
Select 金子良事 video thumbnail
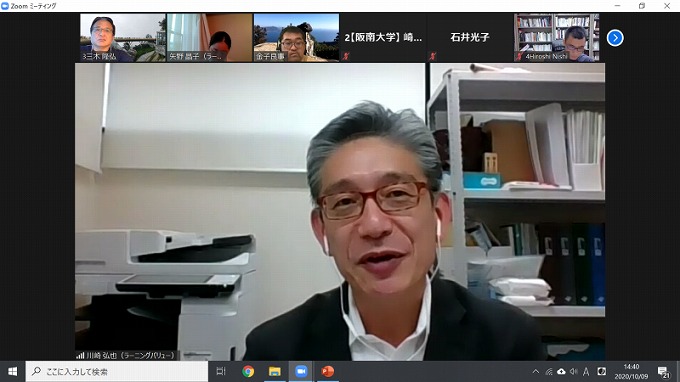[x=296, y=37]
